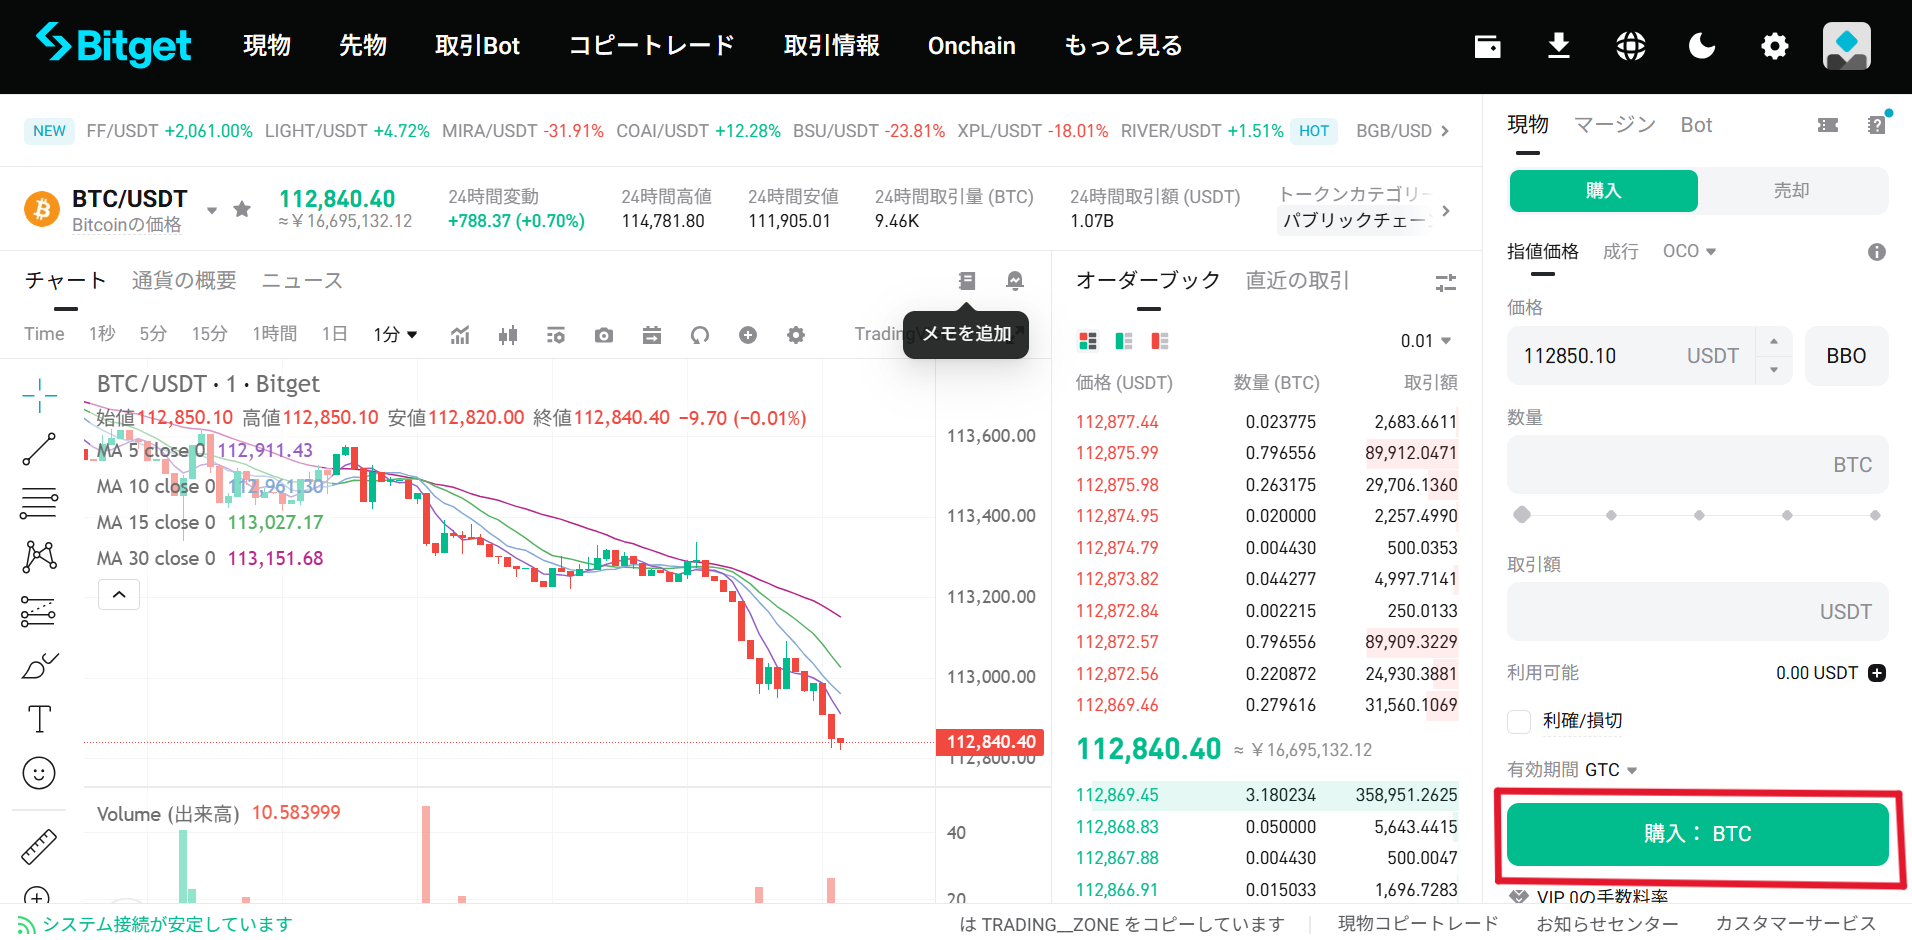Expand the 0.01 order book precision dropdown
The height and width of the screenshot is (940, 1912).
(1427, 340)
